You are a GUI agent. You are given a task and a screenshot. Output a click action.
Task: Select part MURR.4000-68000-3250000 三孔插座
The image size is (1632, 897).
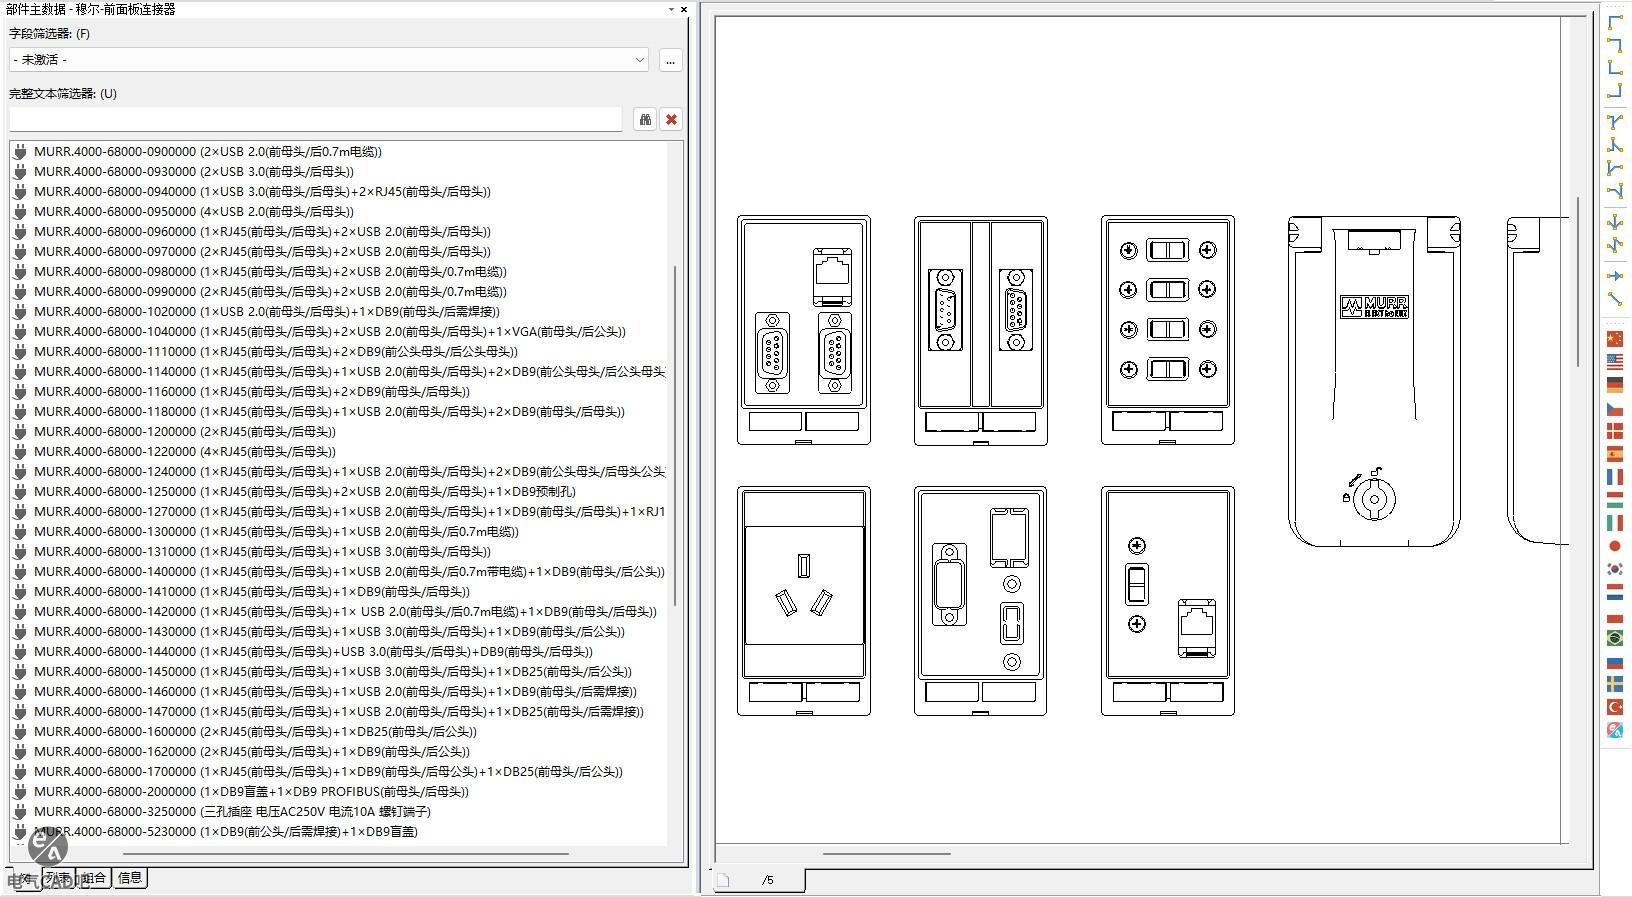[233, 812]
